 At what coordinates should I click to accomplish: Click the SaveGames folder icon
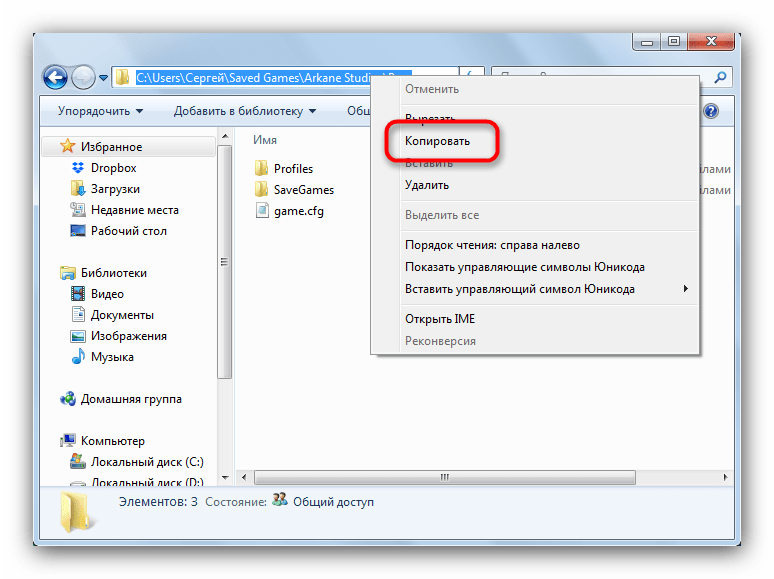pyautogui.click(x=262, y=189)
